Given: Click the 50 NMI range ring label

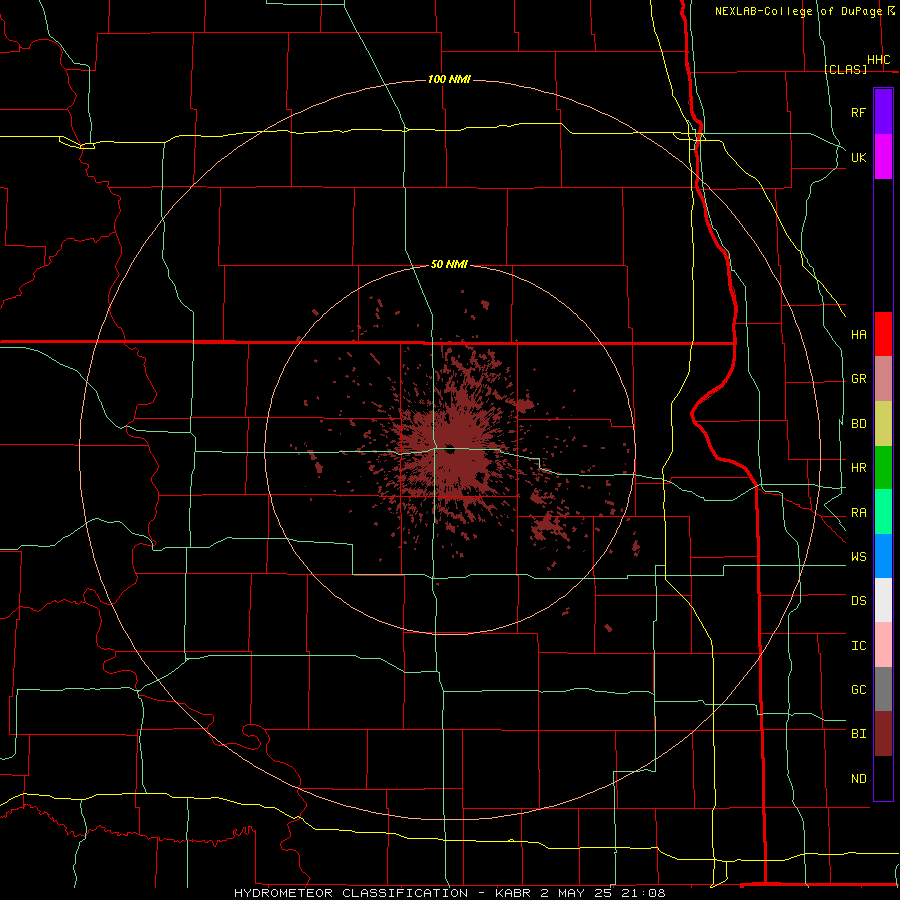Looking at the screenshot, I should tap(449, 264).
